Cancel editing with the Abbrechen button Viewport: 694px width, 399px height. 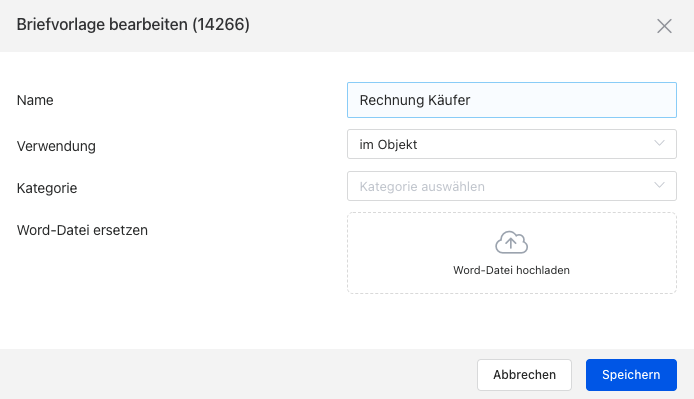click(x=524, y=375)
